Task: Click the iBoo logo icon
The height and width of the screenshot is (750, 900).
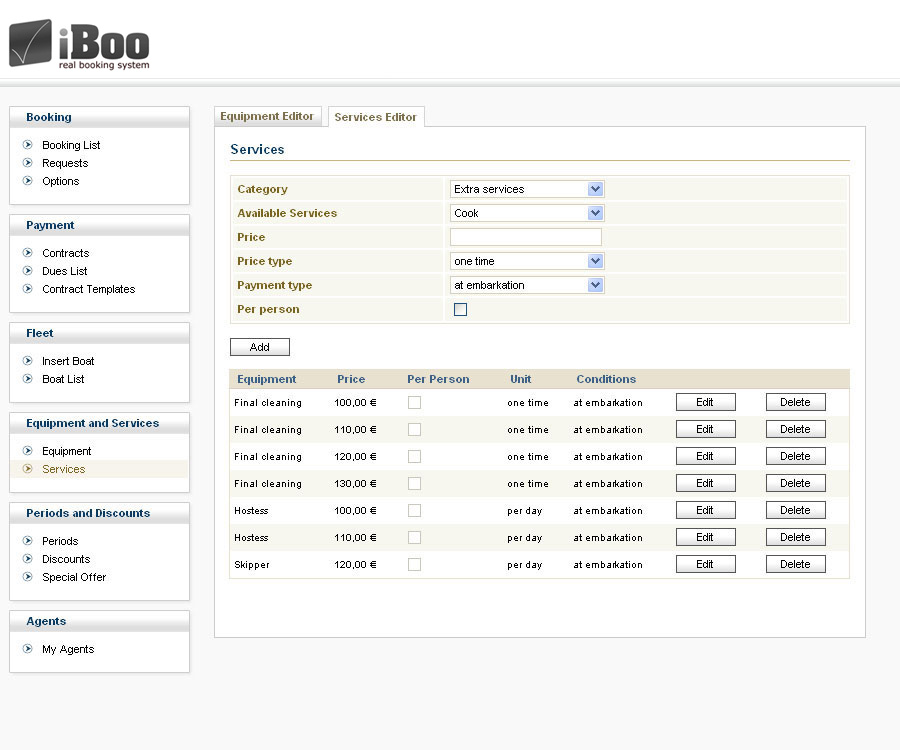Action: click(x=31, y=43)
